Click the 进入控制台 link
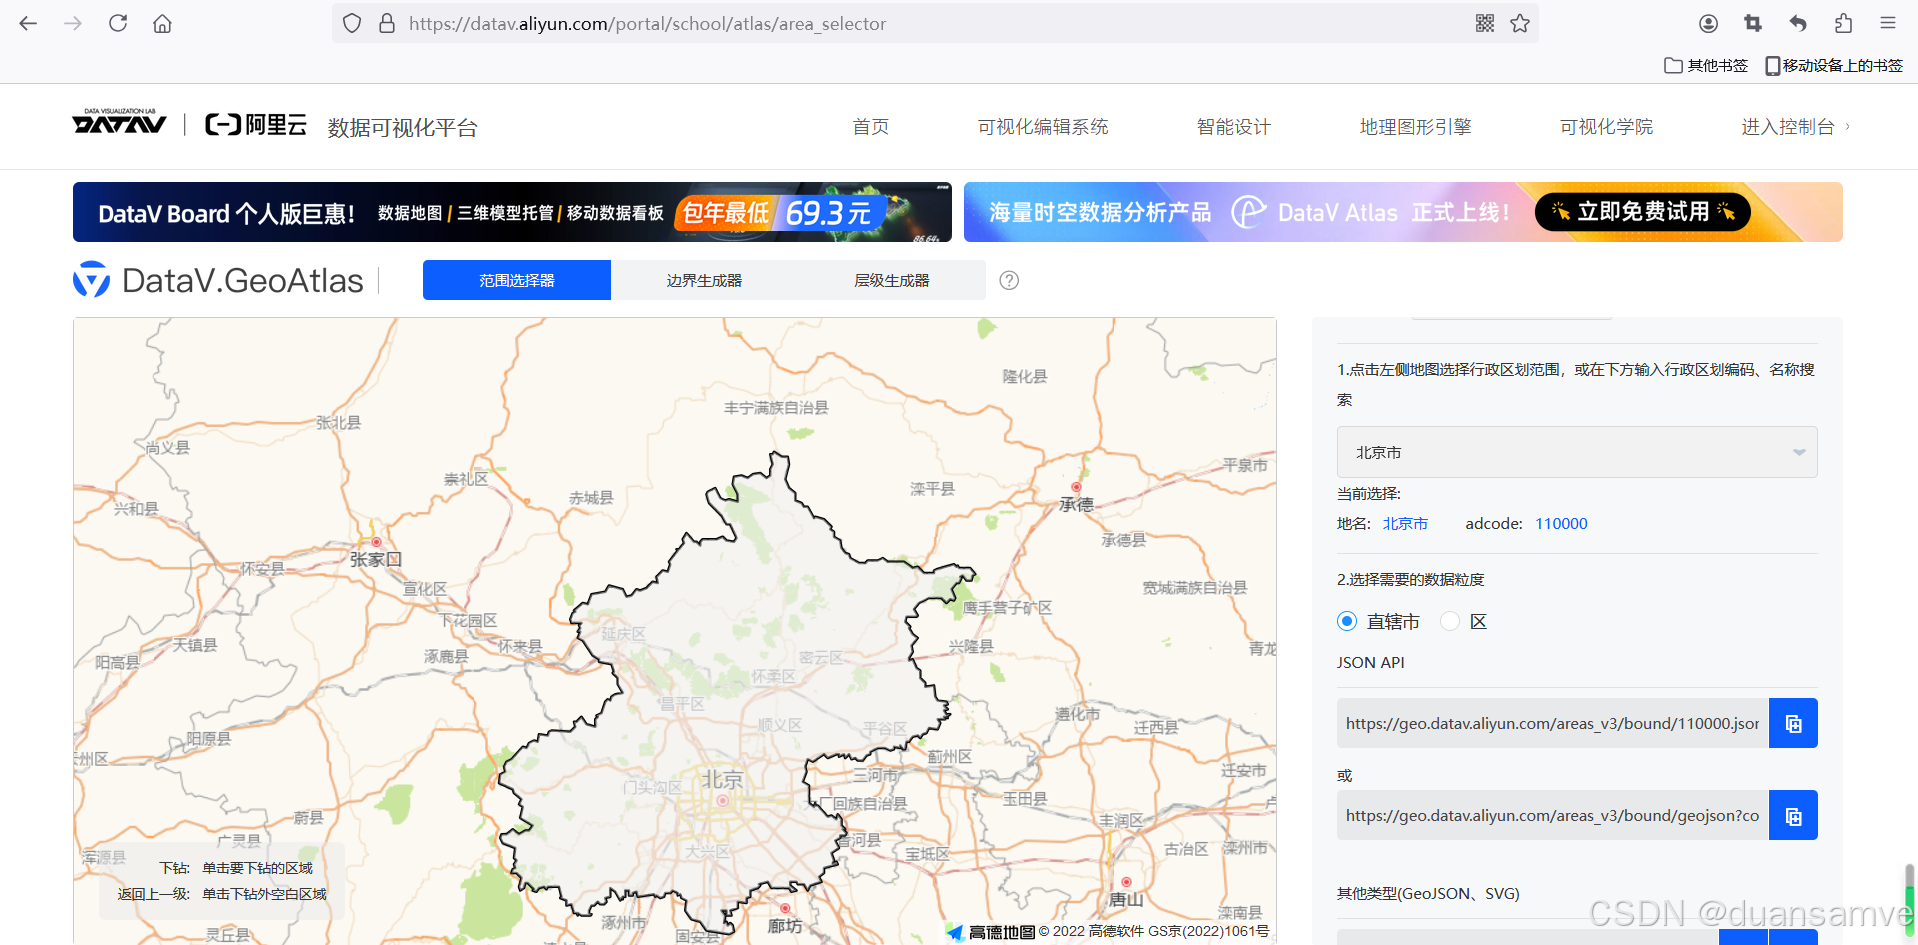 (1788, 127)
